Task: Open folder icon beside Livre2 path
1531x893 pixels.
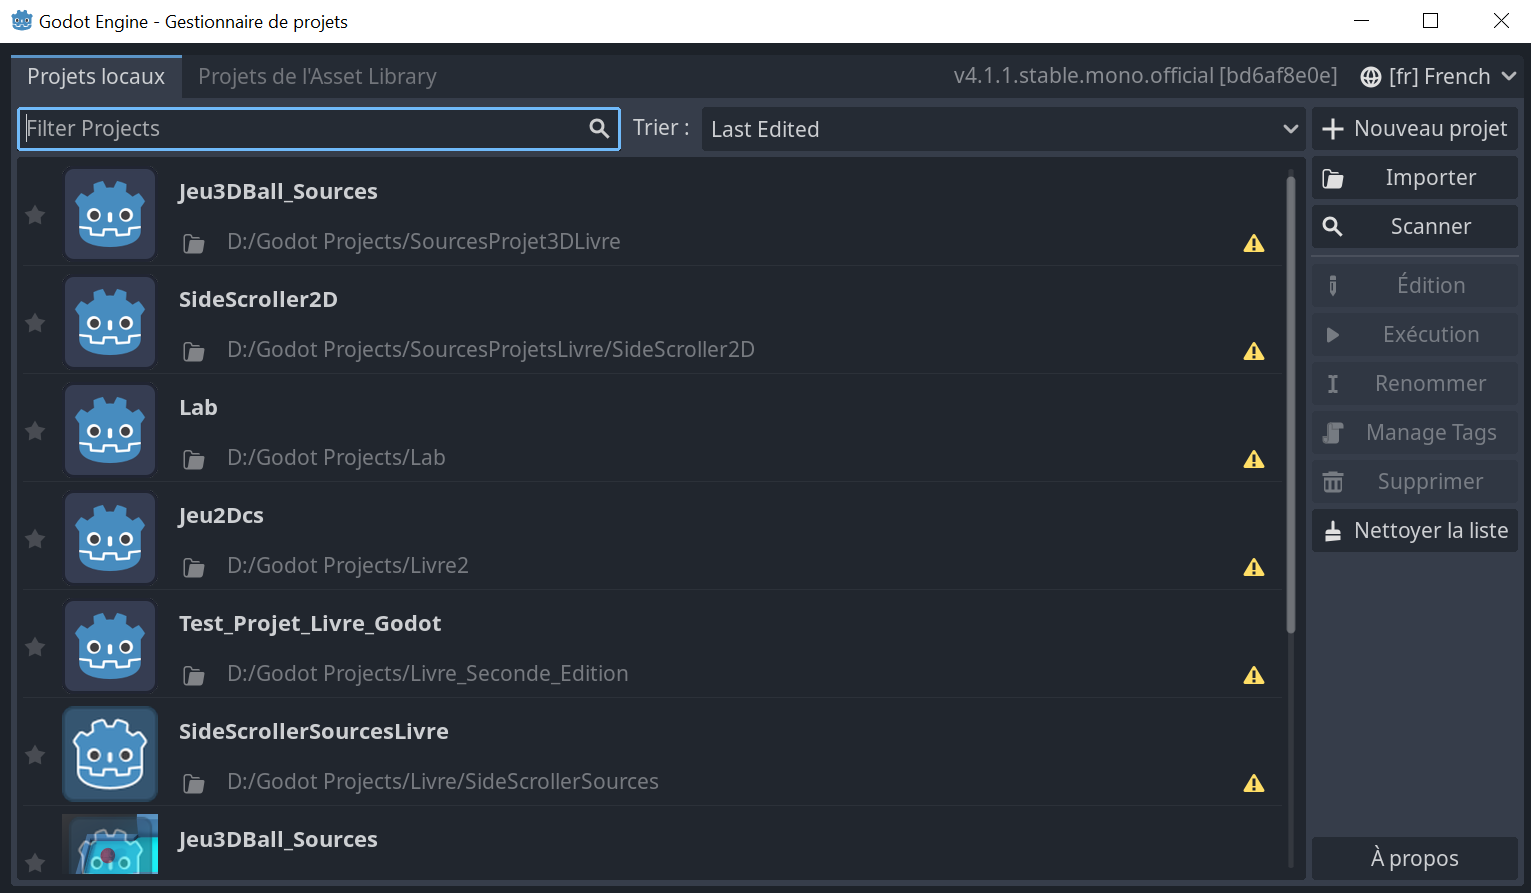Action: [194, 568]
